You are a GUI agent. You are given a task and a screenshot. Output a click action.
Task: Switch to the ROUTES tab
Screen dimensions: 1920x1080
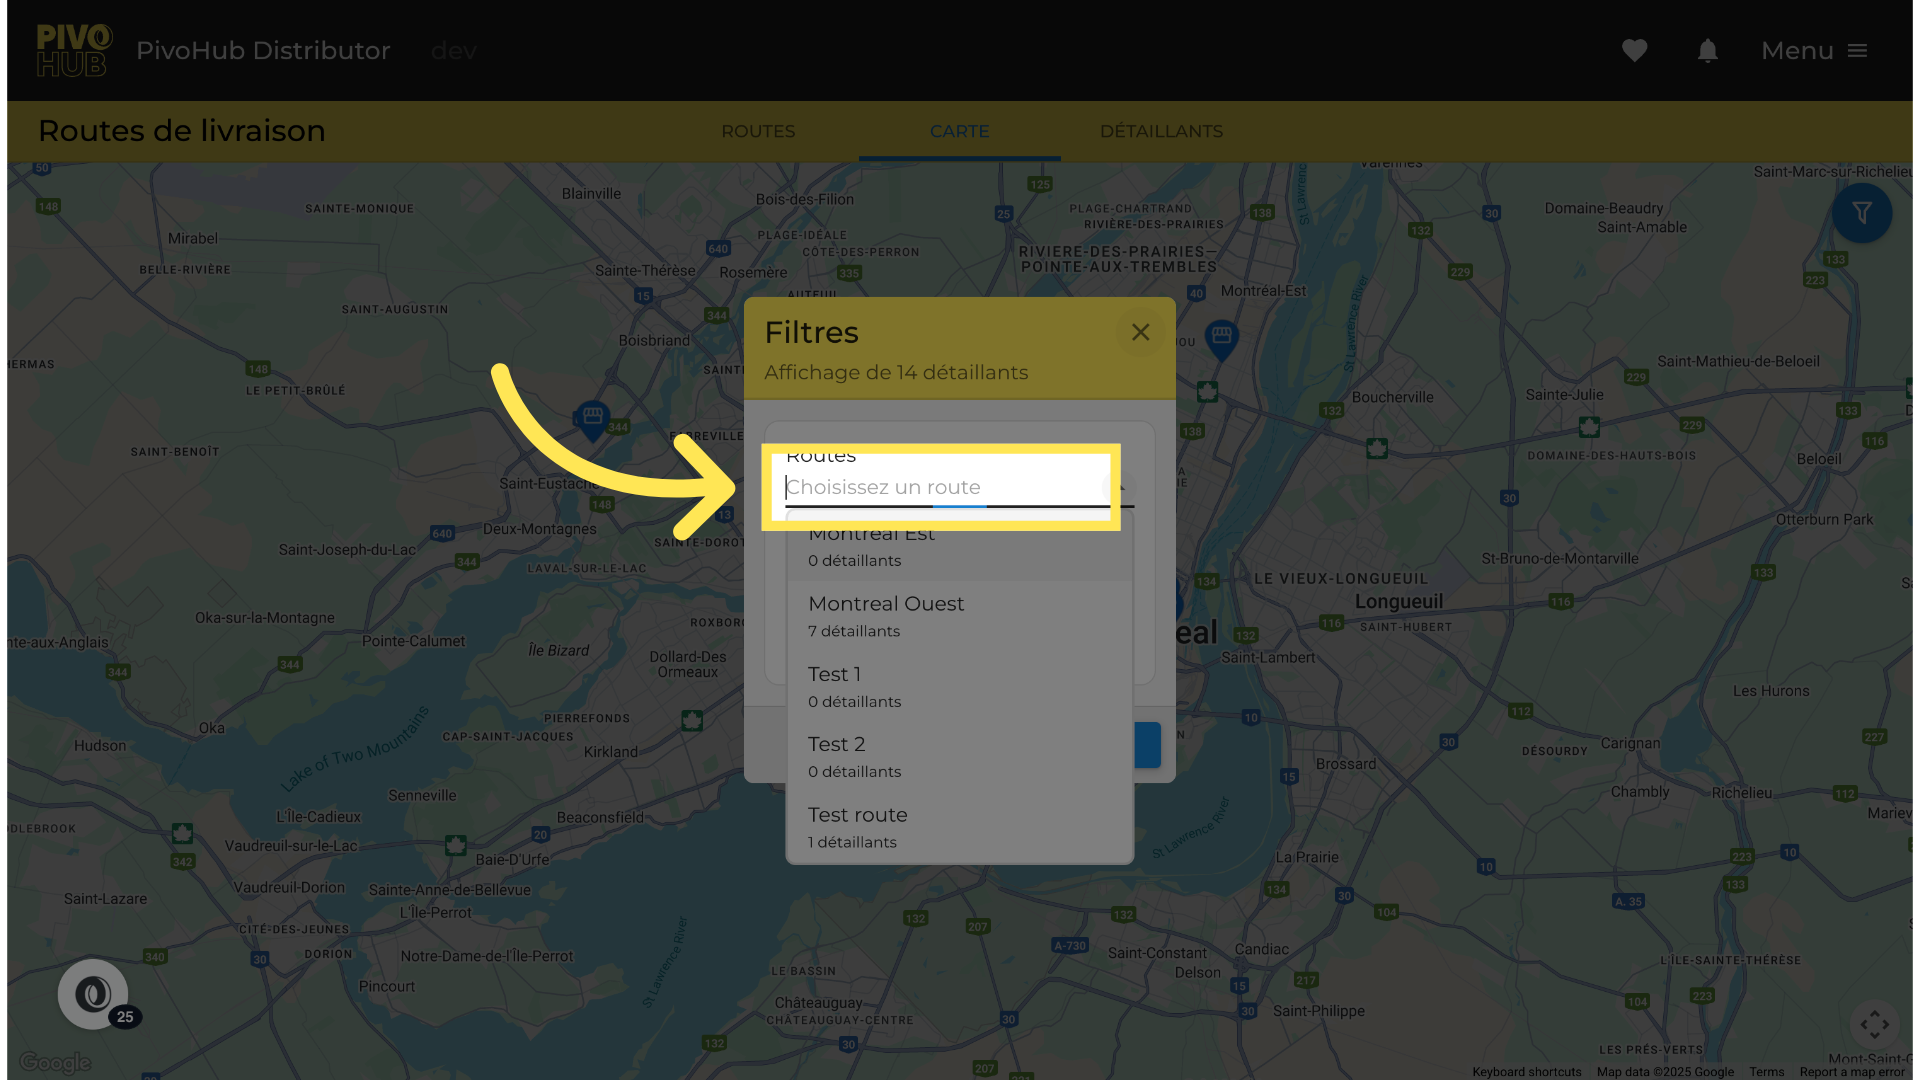tap(758, 132)
